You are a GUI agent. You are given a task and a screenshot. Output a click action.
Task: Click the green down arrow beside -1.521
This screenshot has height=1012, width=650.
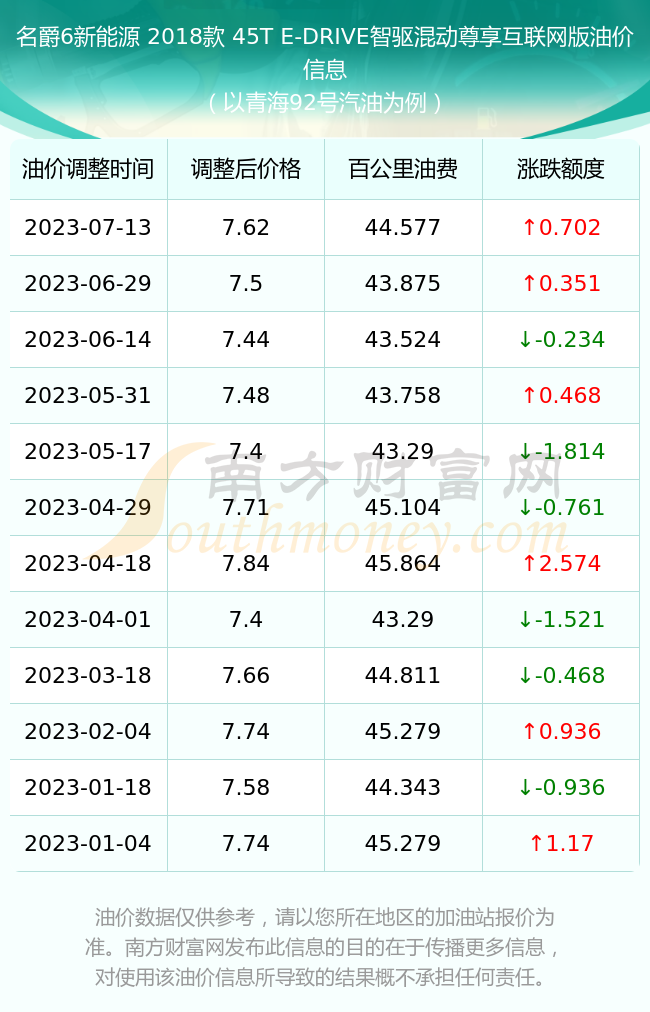pos(525,620)
